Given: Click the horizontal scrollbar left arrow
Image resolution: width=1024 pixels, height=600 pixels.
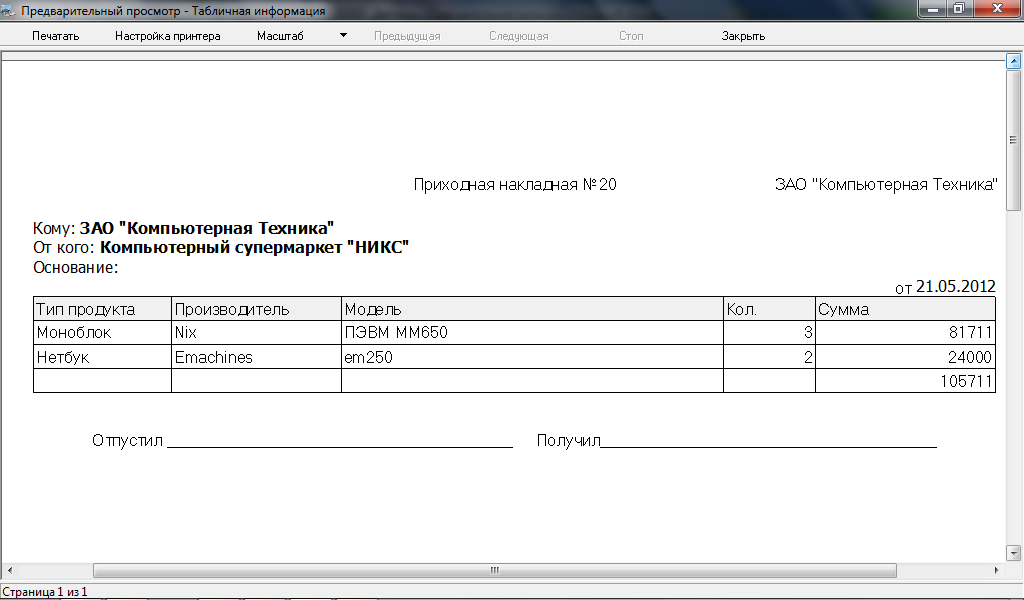Looking at the screenshot, I should pyautogui.click(x=9, y=570).
